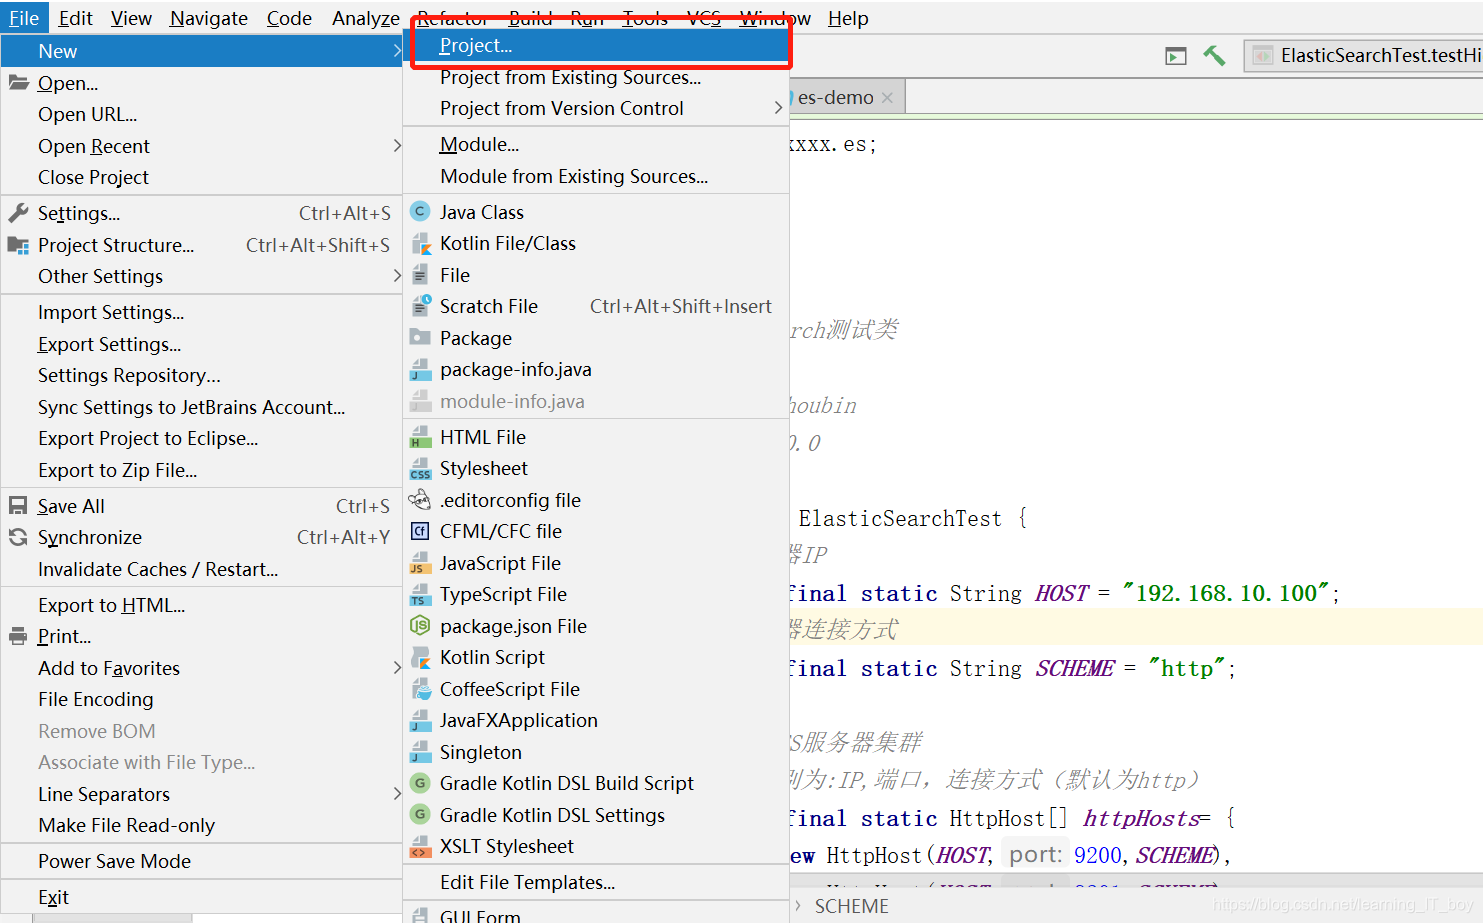The image size is (1483, 923).
Task: Click the 9200 port value in code
Action: 1097,855
